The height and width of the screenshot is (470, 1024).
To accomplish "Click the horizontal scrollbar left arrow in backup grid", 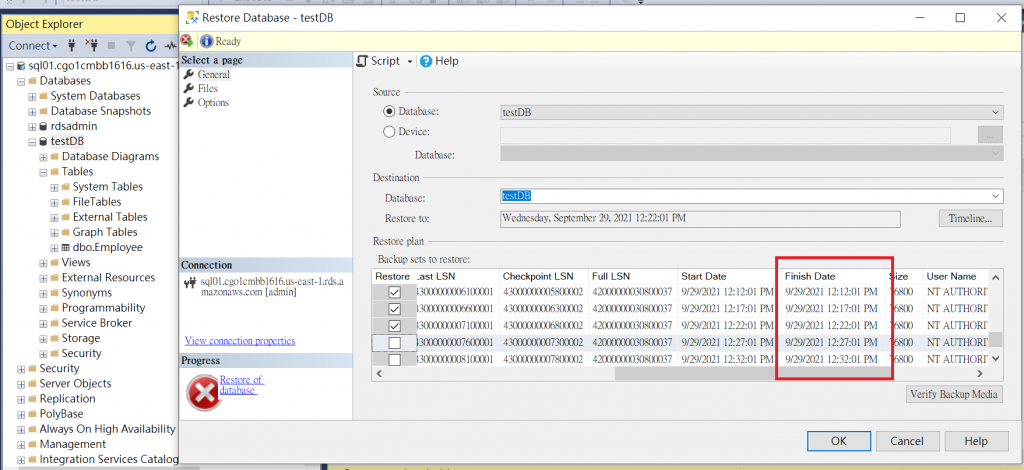I will coord(379,373).
